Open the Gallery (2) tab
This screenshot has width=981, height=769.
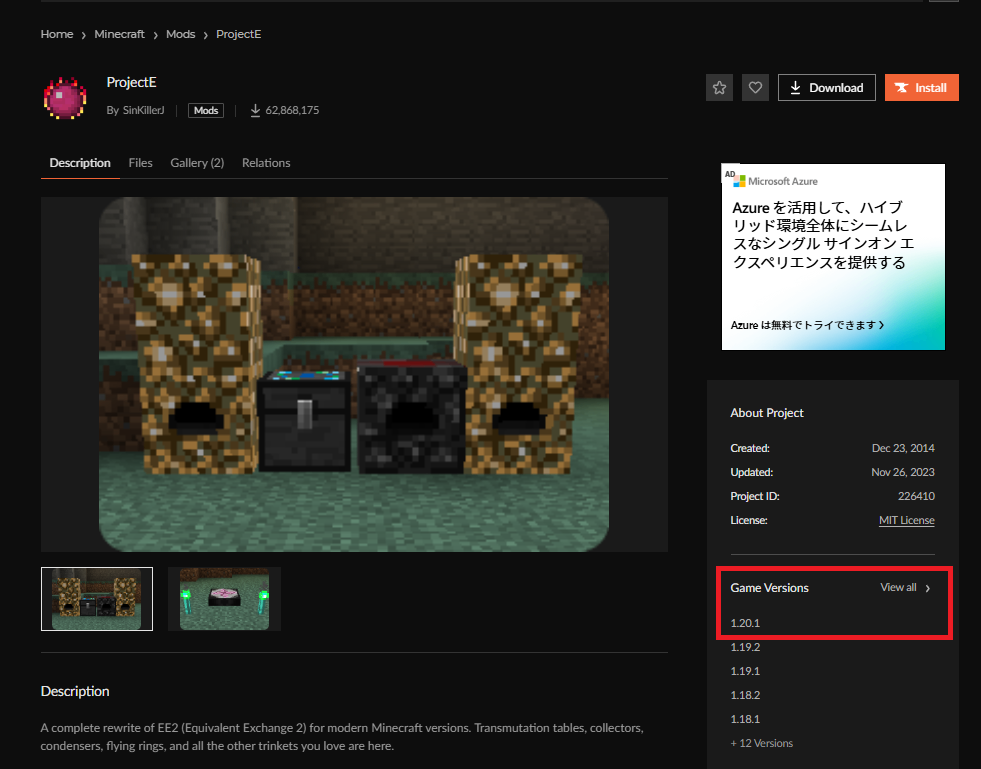[x=197, y=163]
